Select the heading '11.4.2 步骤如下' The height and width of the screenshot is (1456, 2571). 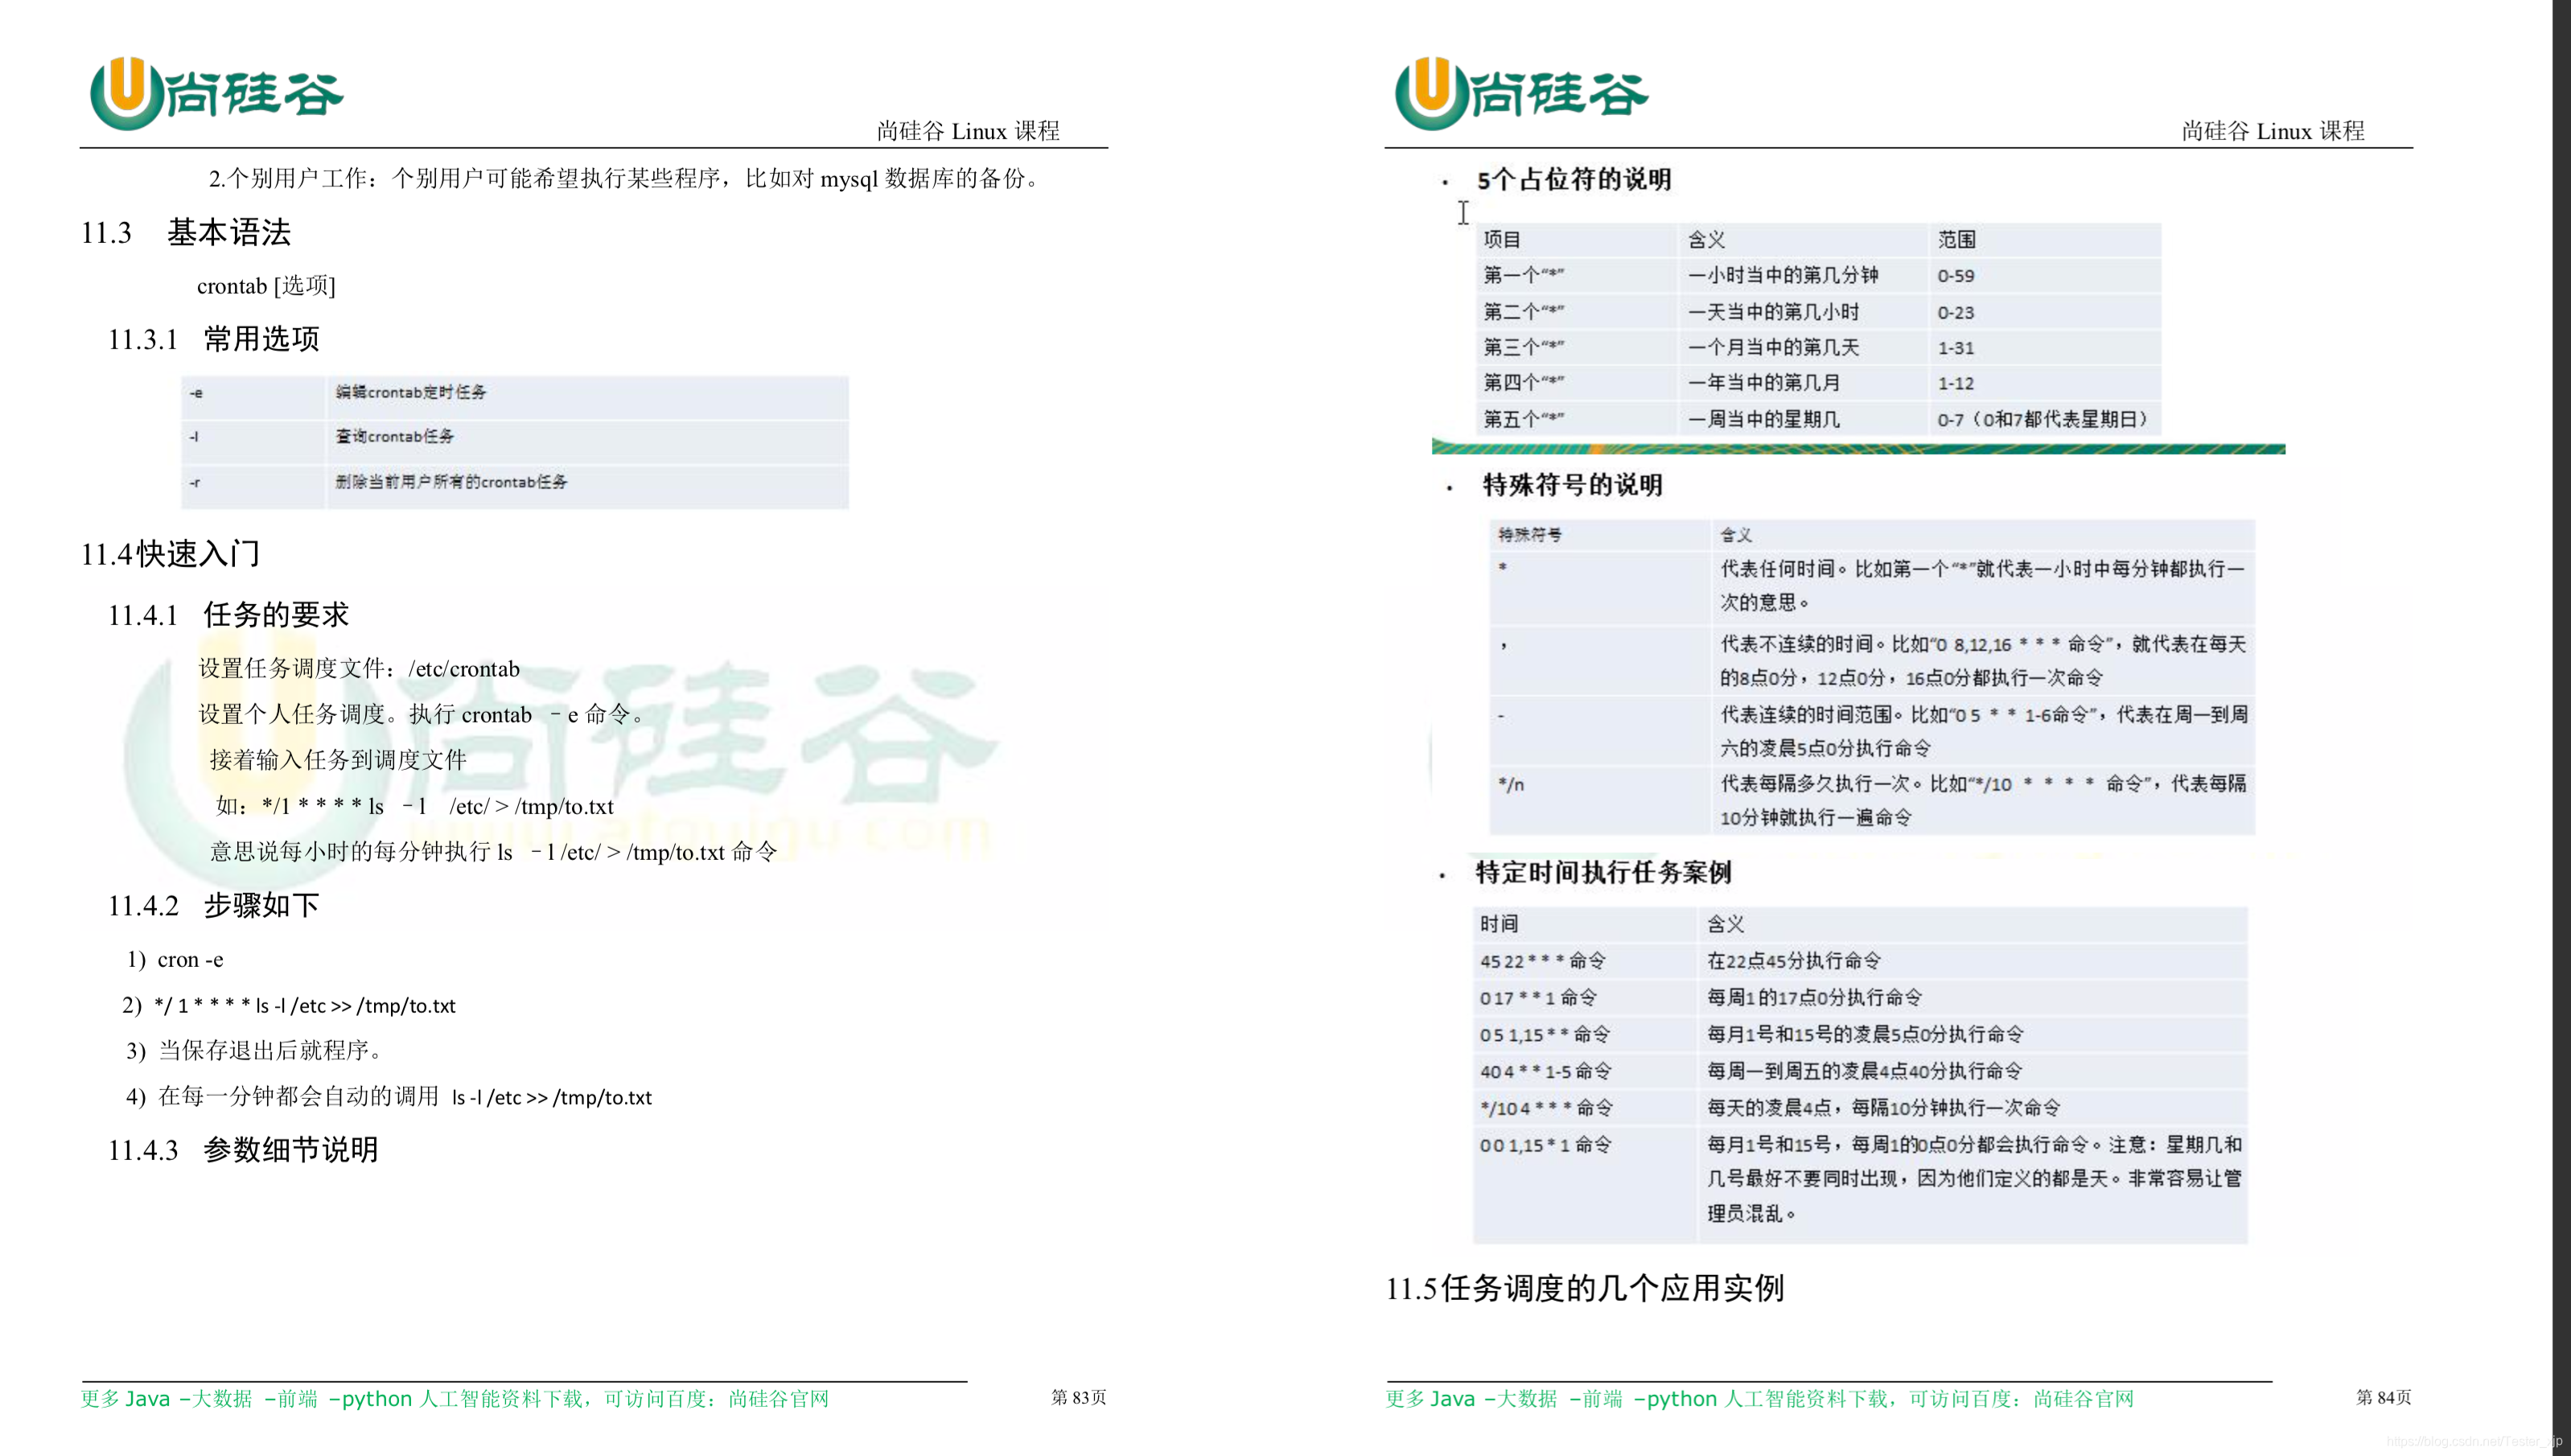point(214,905)
